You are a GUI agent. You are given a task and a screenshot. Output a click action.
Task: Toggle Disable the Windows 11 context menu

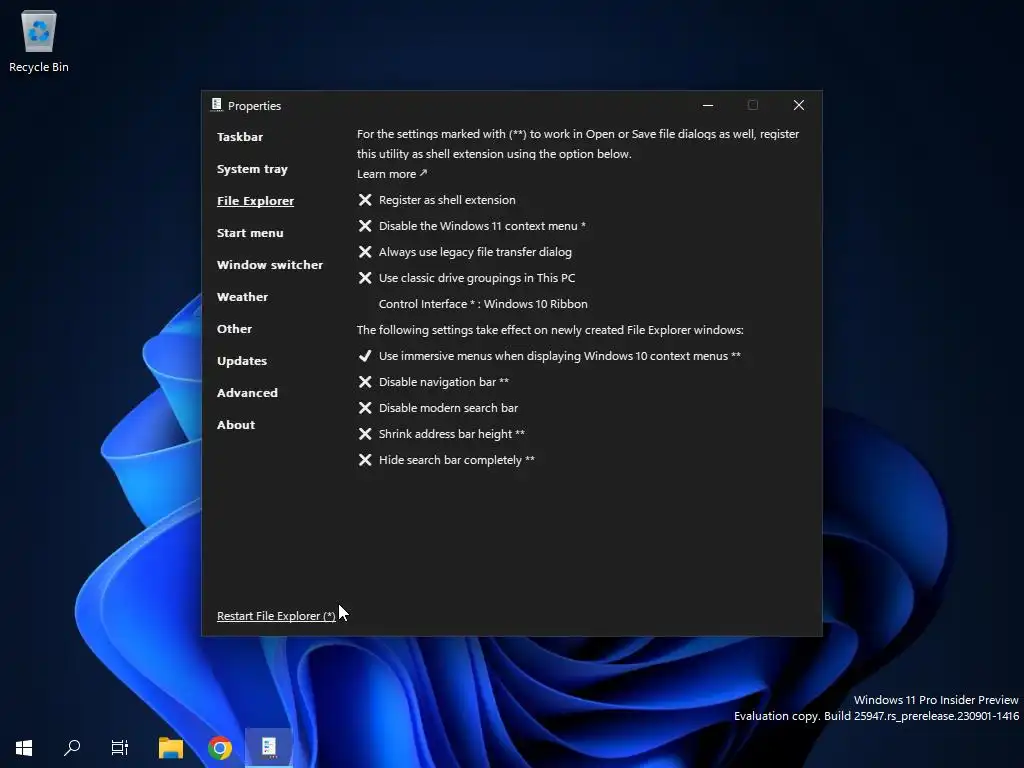[x=472, y=226]
